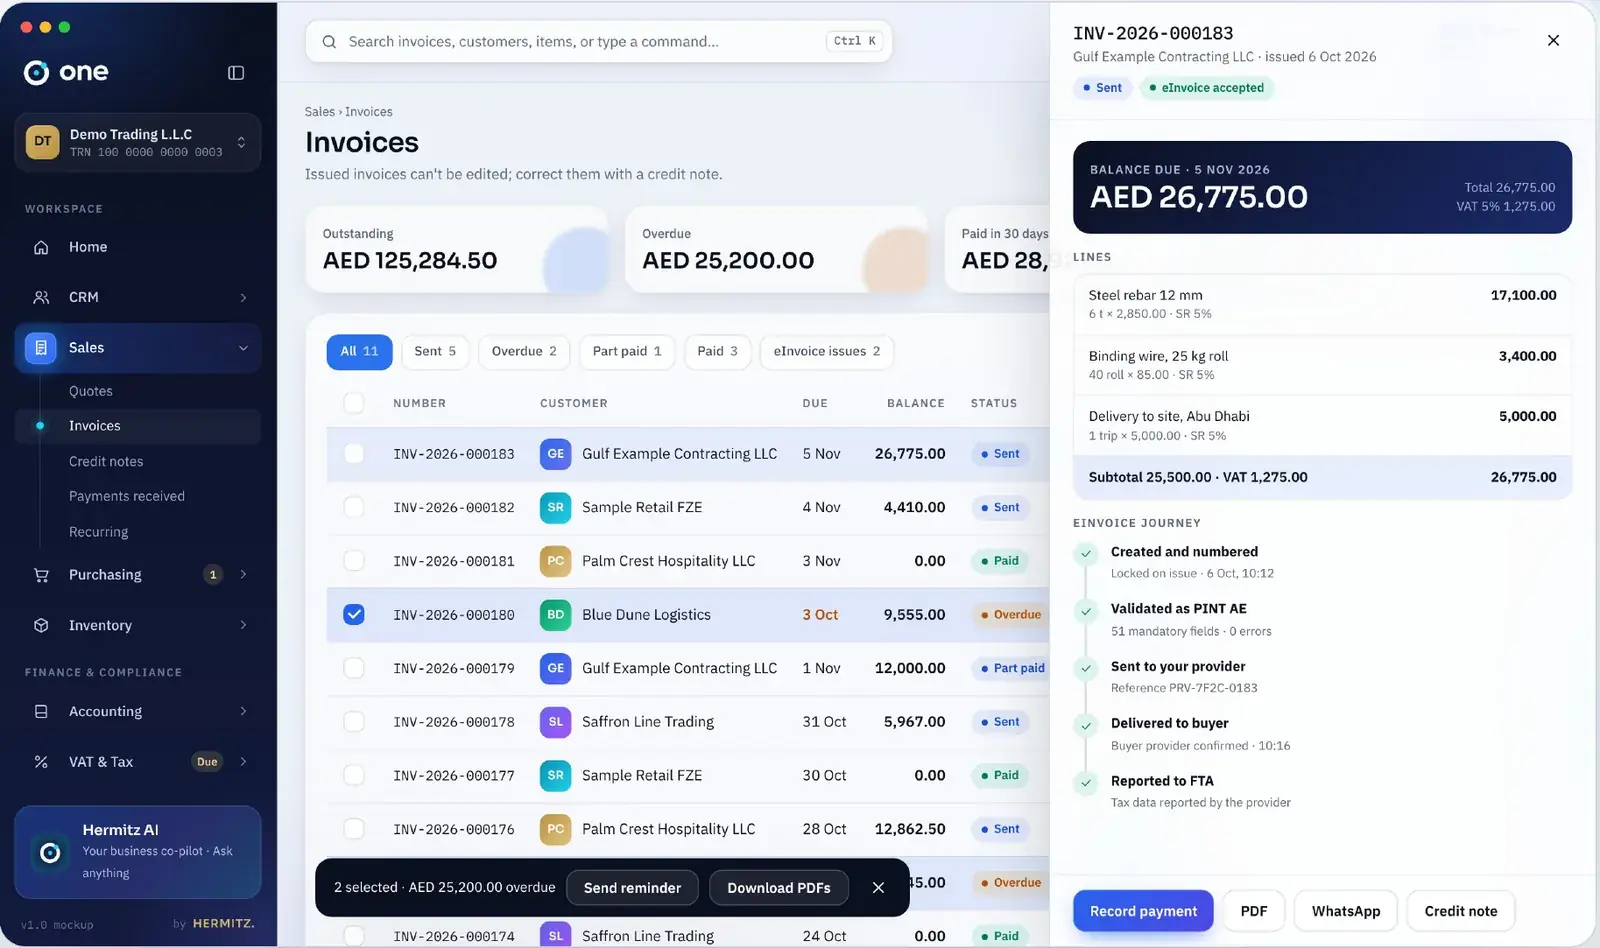Screen dimensions: 1600x948
Task: Click the CRM people icon
Action: tap(41, 297)
